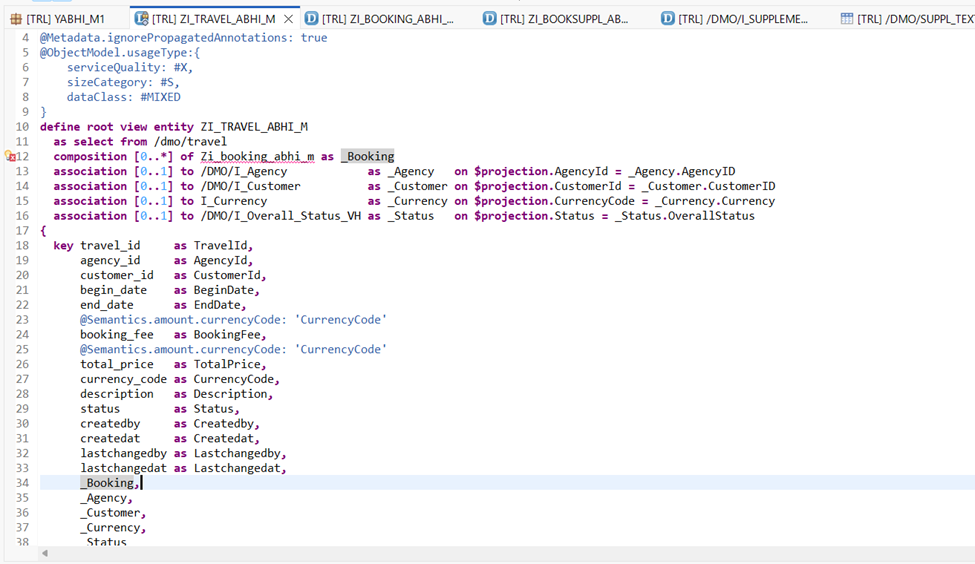975x564 pixels.
Task: Click _Customer on line 36
Action: click(110, 512)
